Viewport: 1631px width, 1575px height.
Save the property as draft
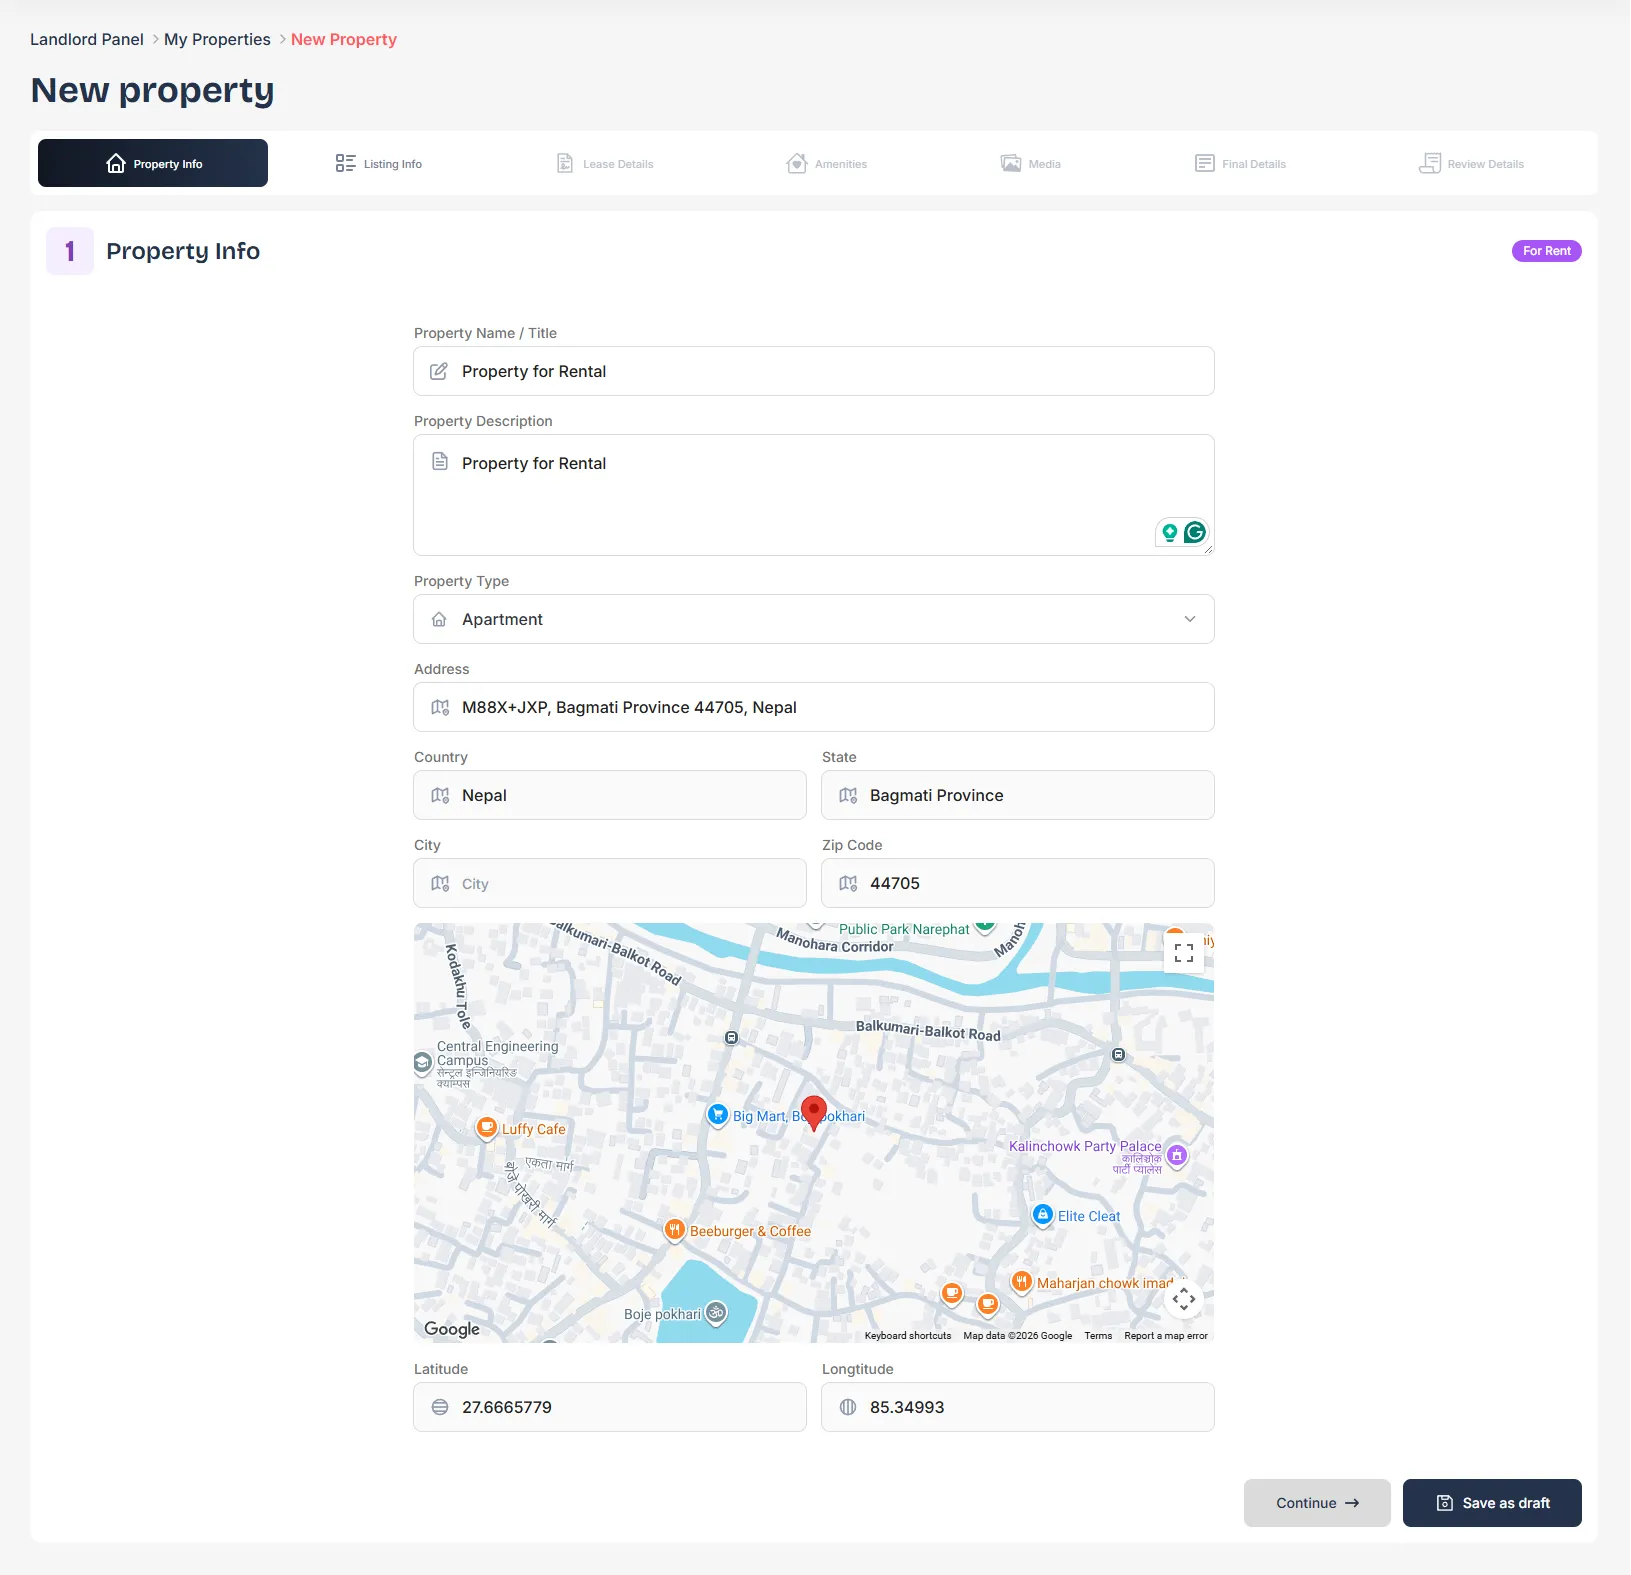[x=1492, y=1503]
